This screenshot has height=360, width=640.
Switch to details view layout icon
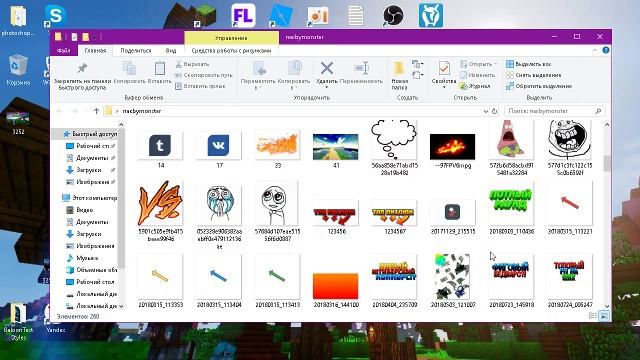pos(593,316)
